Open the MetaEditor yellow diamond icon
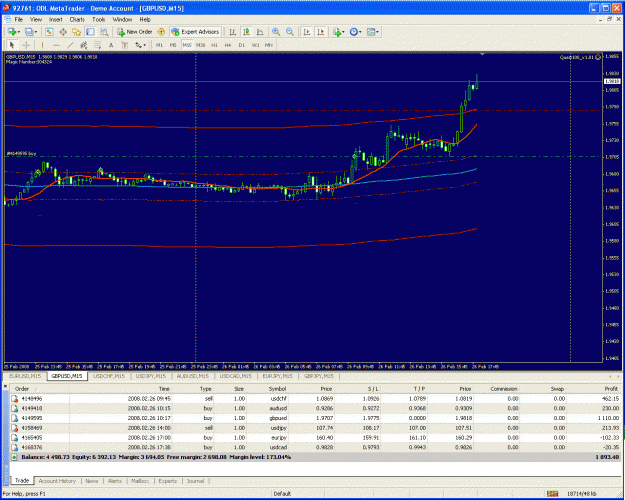 coord(161,32)
